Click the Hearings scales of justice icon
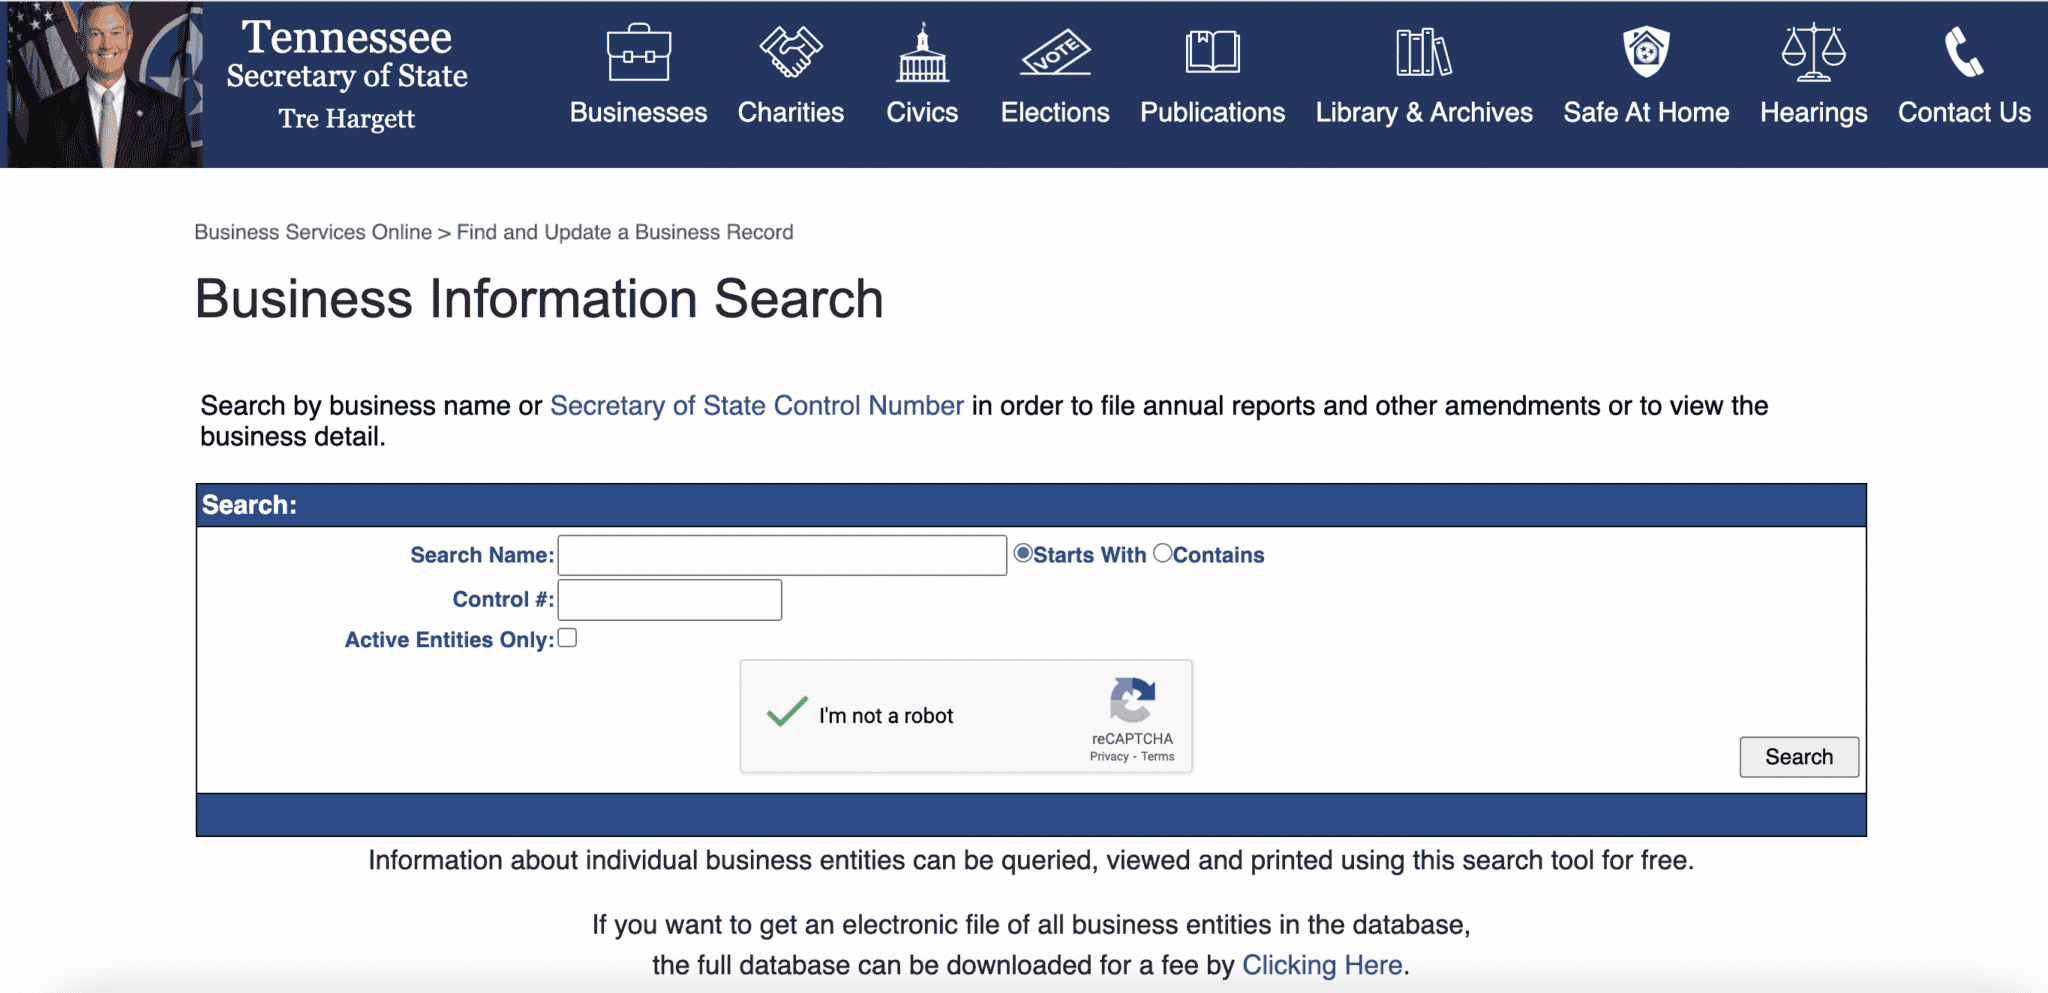2048x993 pixels. coord(1813,53)
